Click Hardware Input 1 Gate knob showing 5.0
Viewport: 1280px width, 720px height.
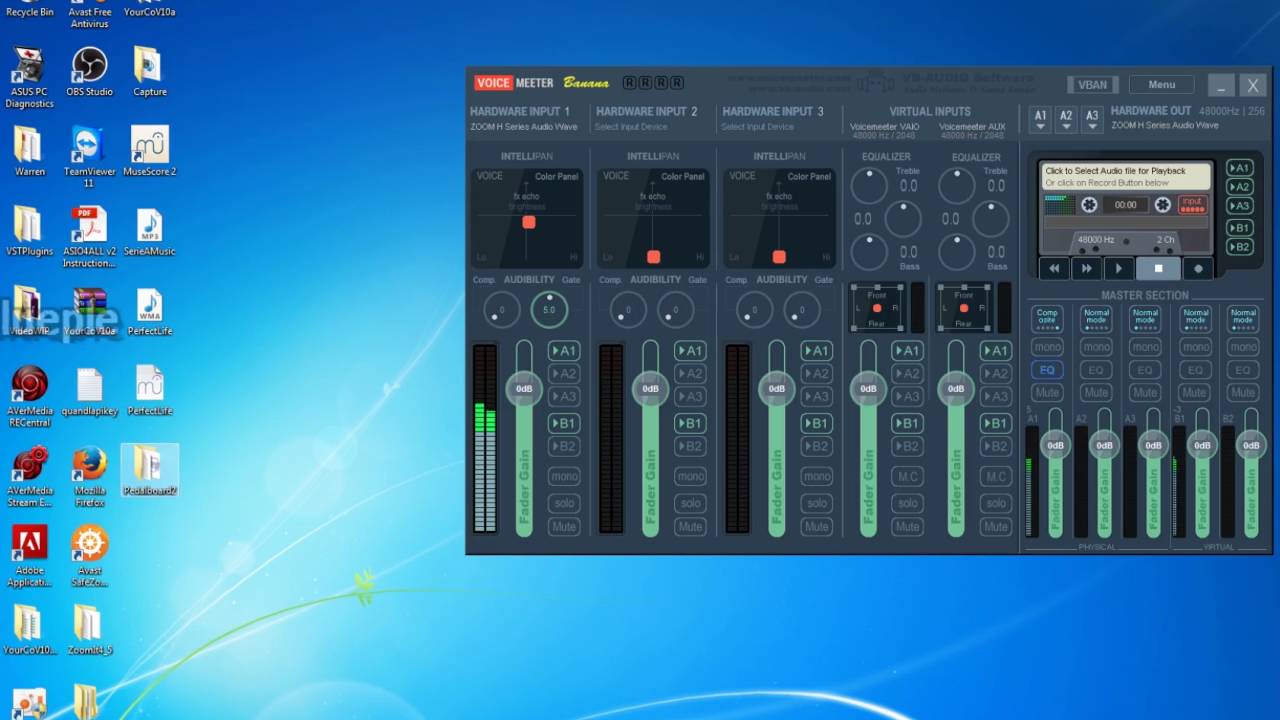coord(549,310)
